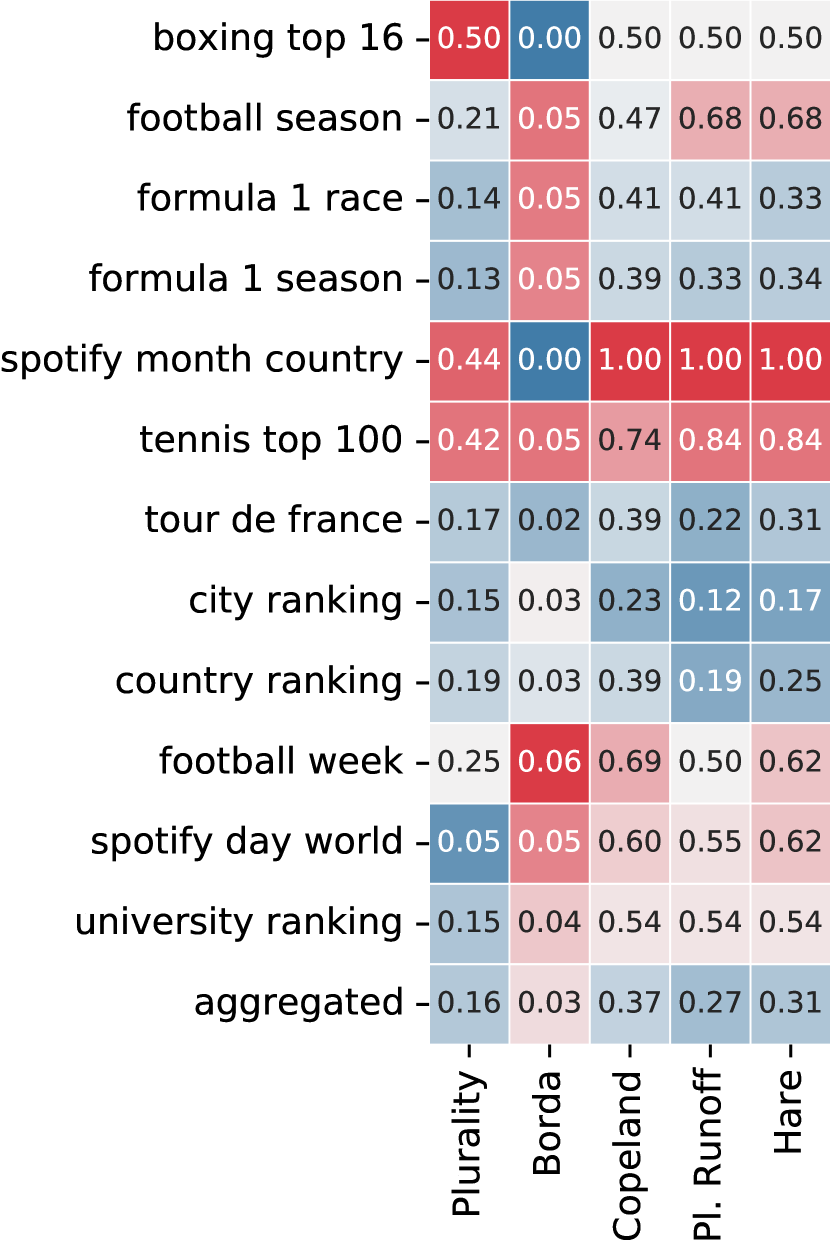Select the 0.37 Copeland cell in aggregated row
This screenshot has width=831, height=1243.
(629, 1002)
